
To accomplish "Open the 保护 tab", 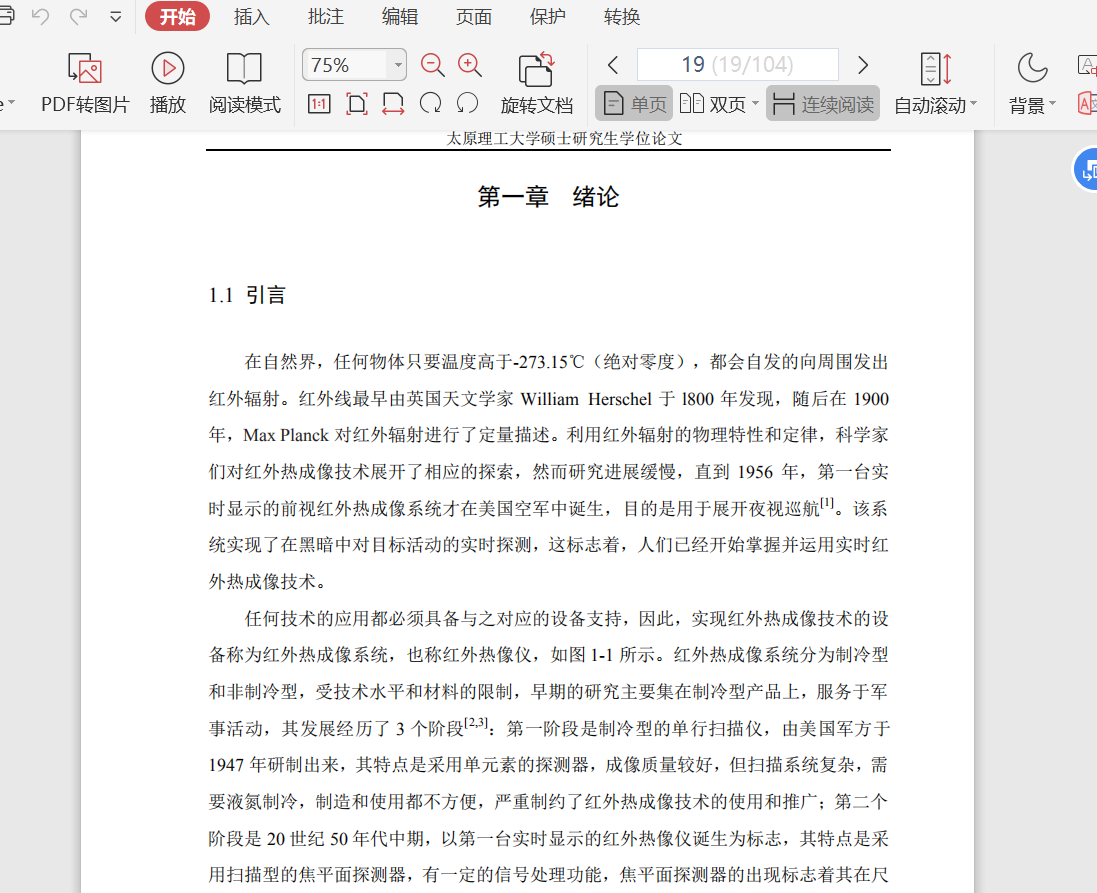I will (x=548, y=16).
